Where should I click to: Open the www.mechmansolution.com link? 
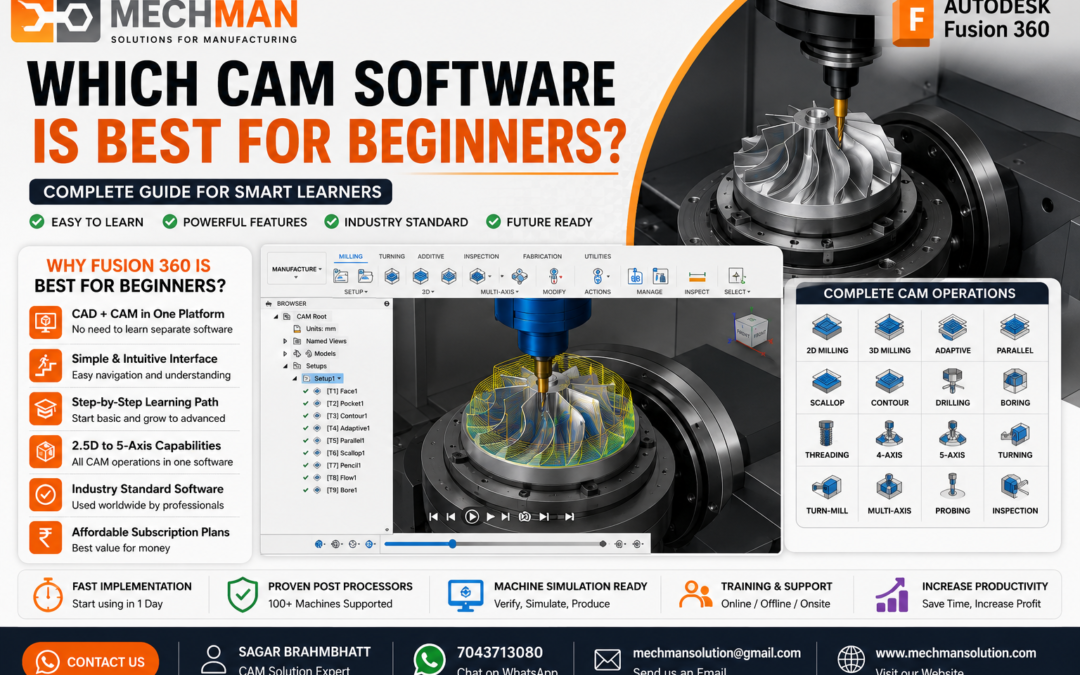click(x=955, y=653)
